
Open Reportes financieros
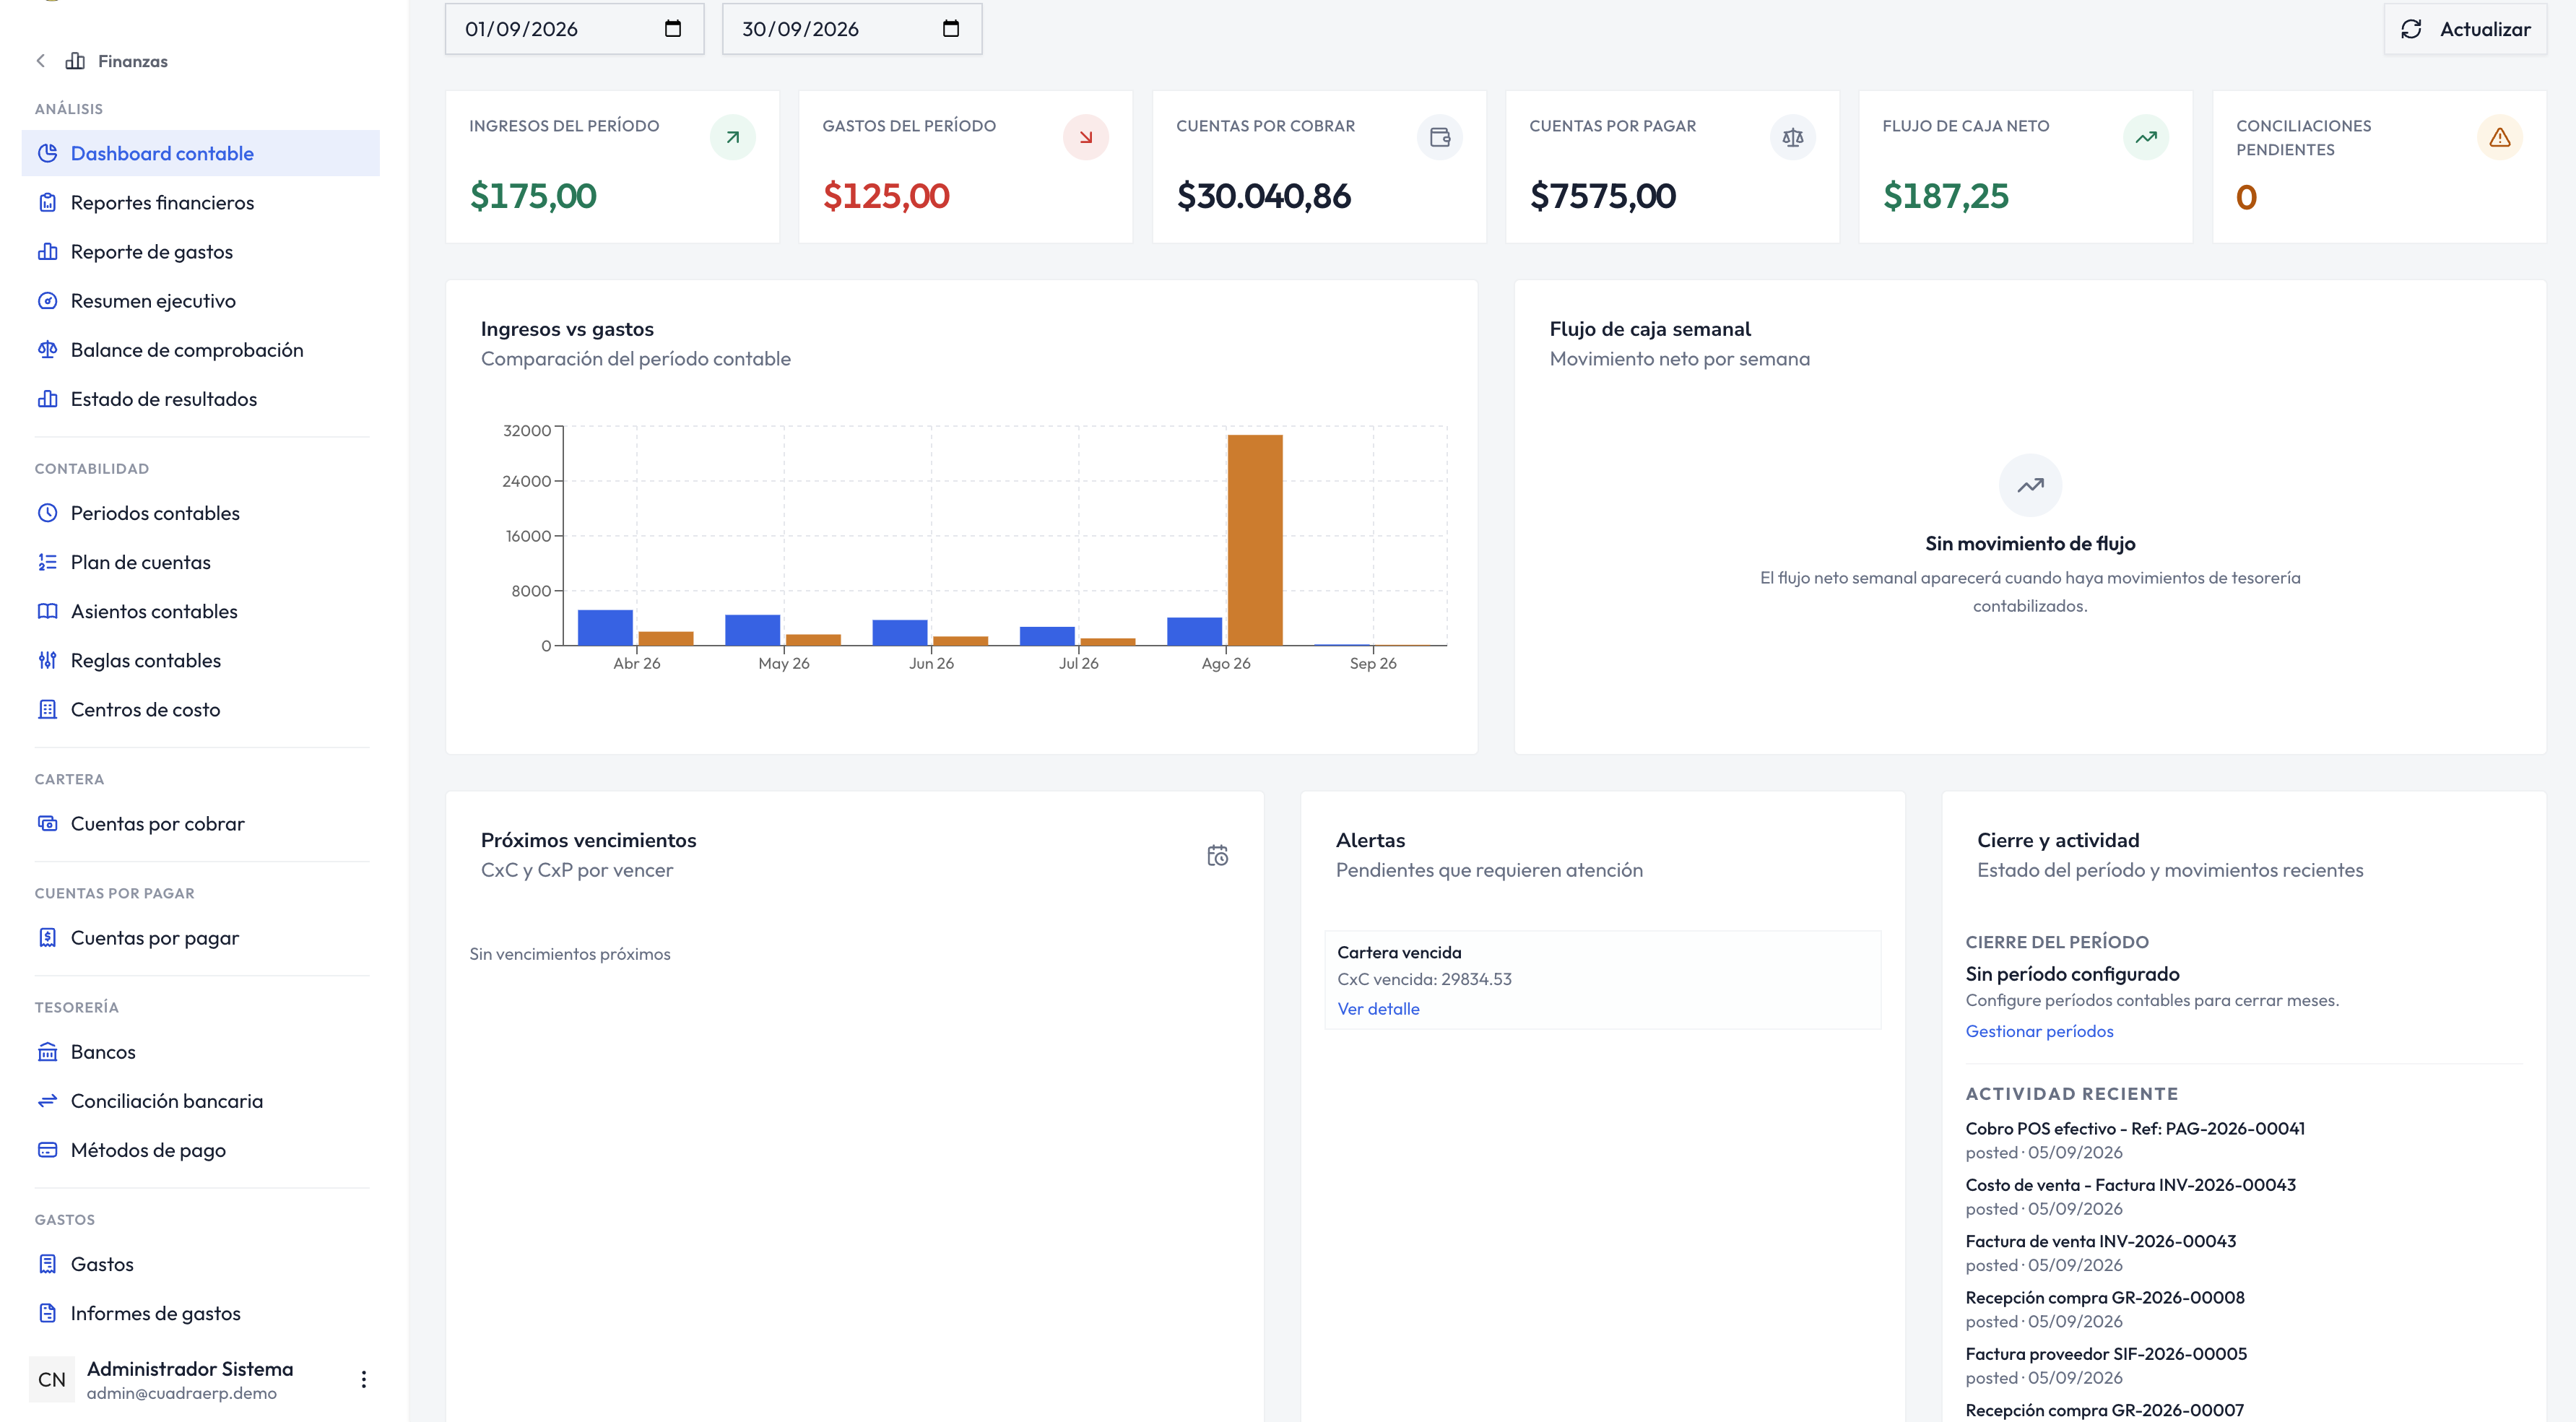(200, 202)
